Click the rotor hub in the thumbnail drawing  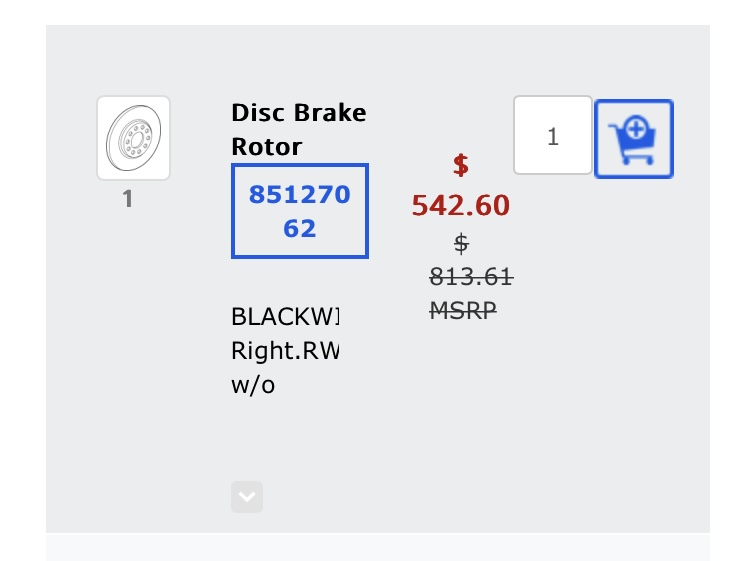click(x=136, y=140)
